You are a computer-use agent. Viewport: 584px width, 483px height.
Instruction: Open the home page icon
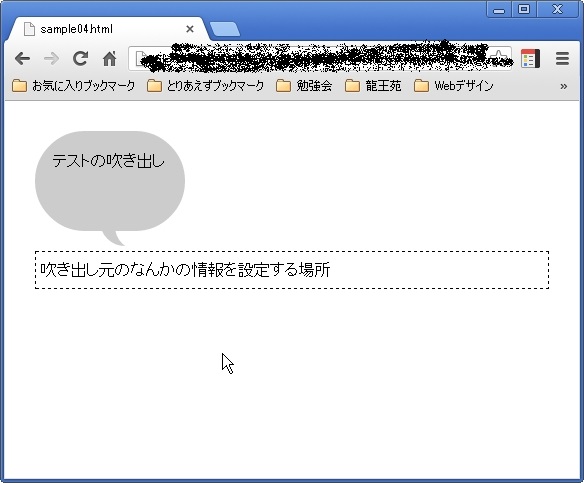pos(110,59)
